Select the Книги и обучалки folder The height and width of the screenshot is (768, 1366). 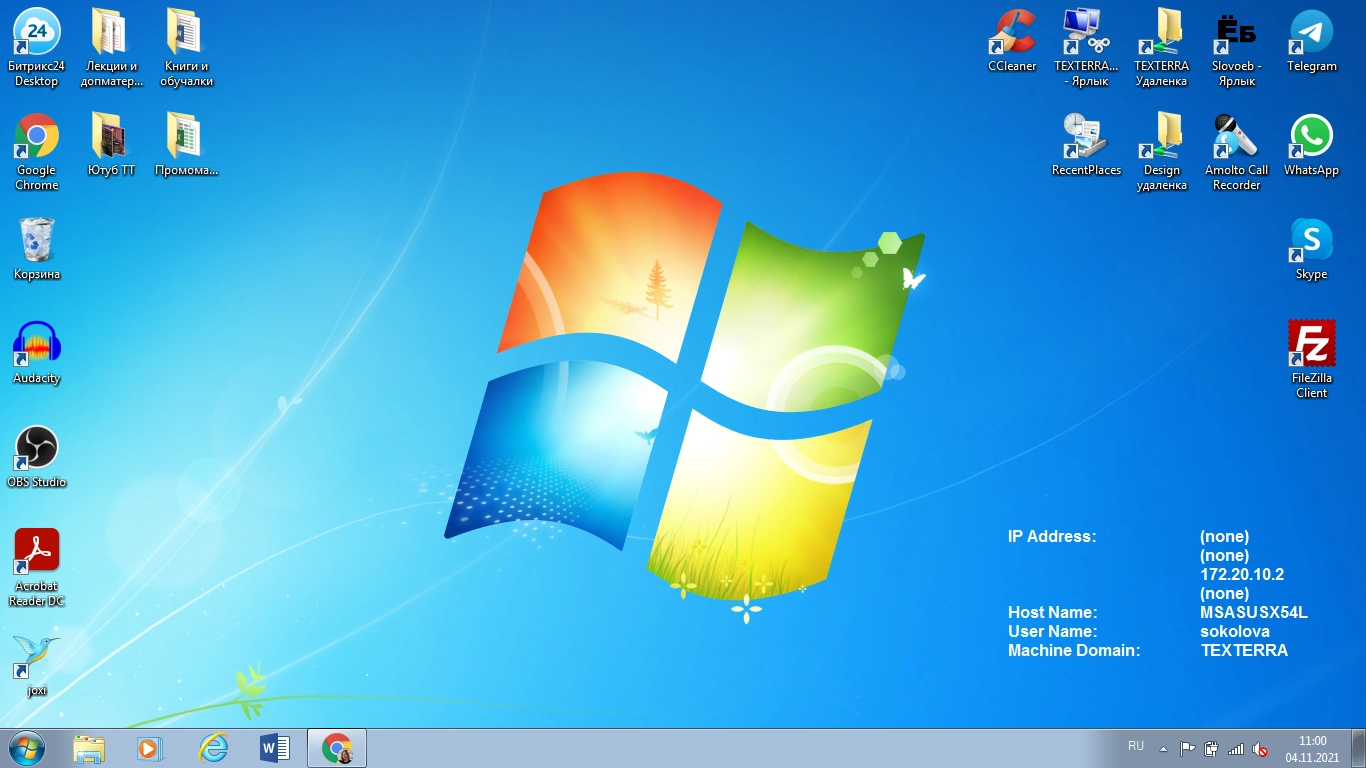[186, 47]
